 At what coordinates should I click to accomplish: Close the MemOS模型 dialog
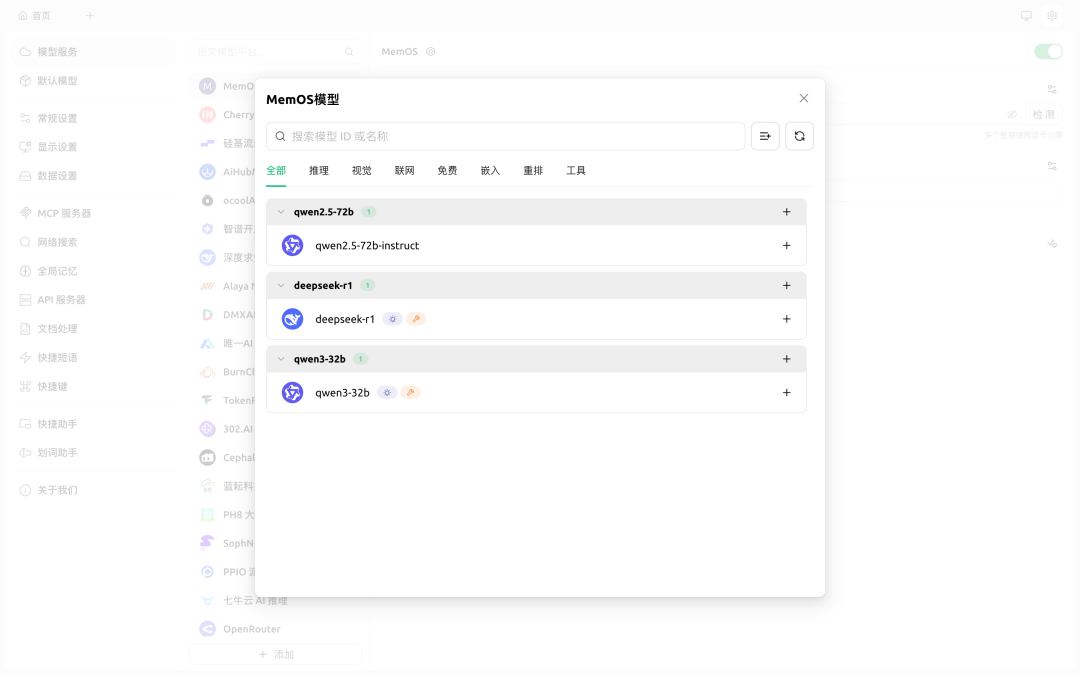tap(804, 98)
